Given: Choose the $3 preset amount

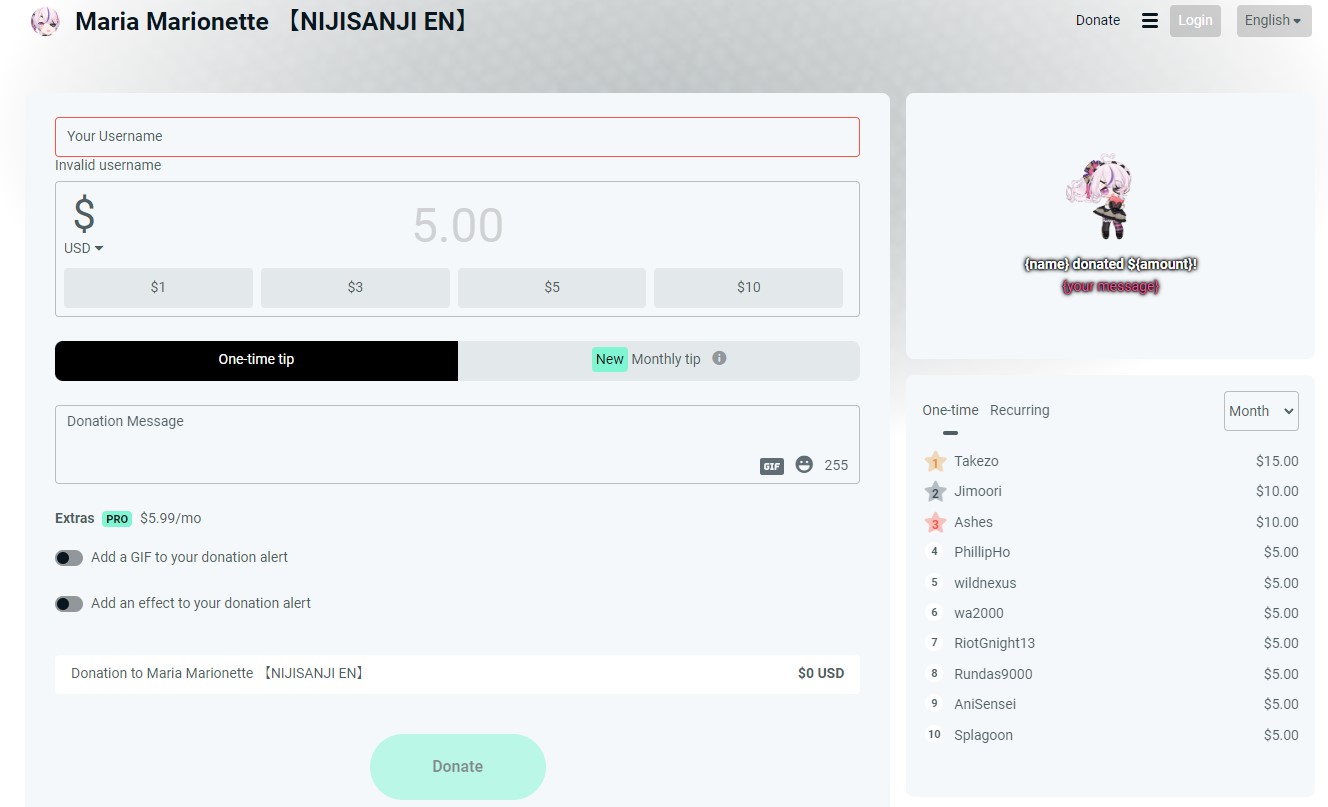Looking at the screenshot, I should point(355,287).
